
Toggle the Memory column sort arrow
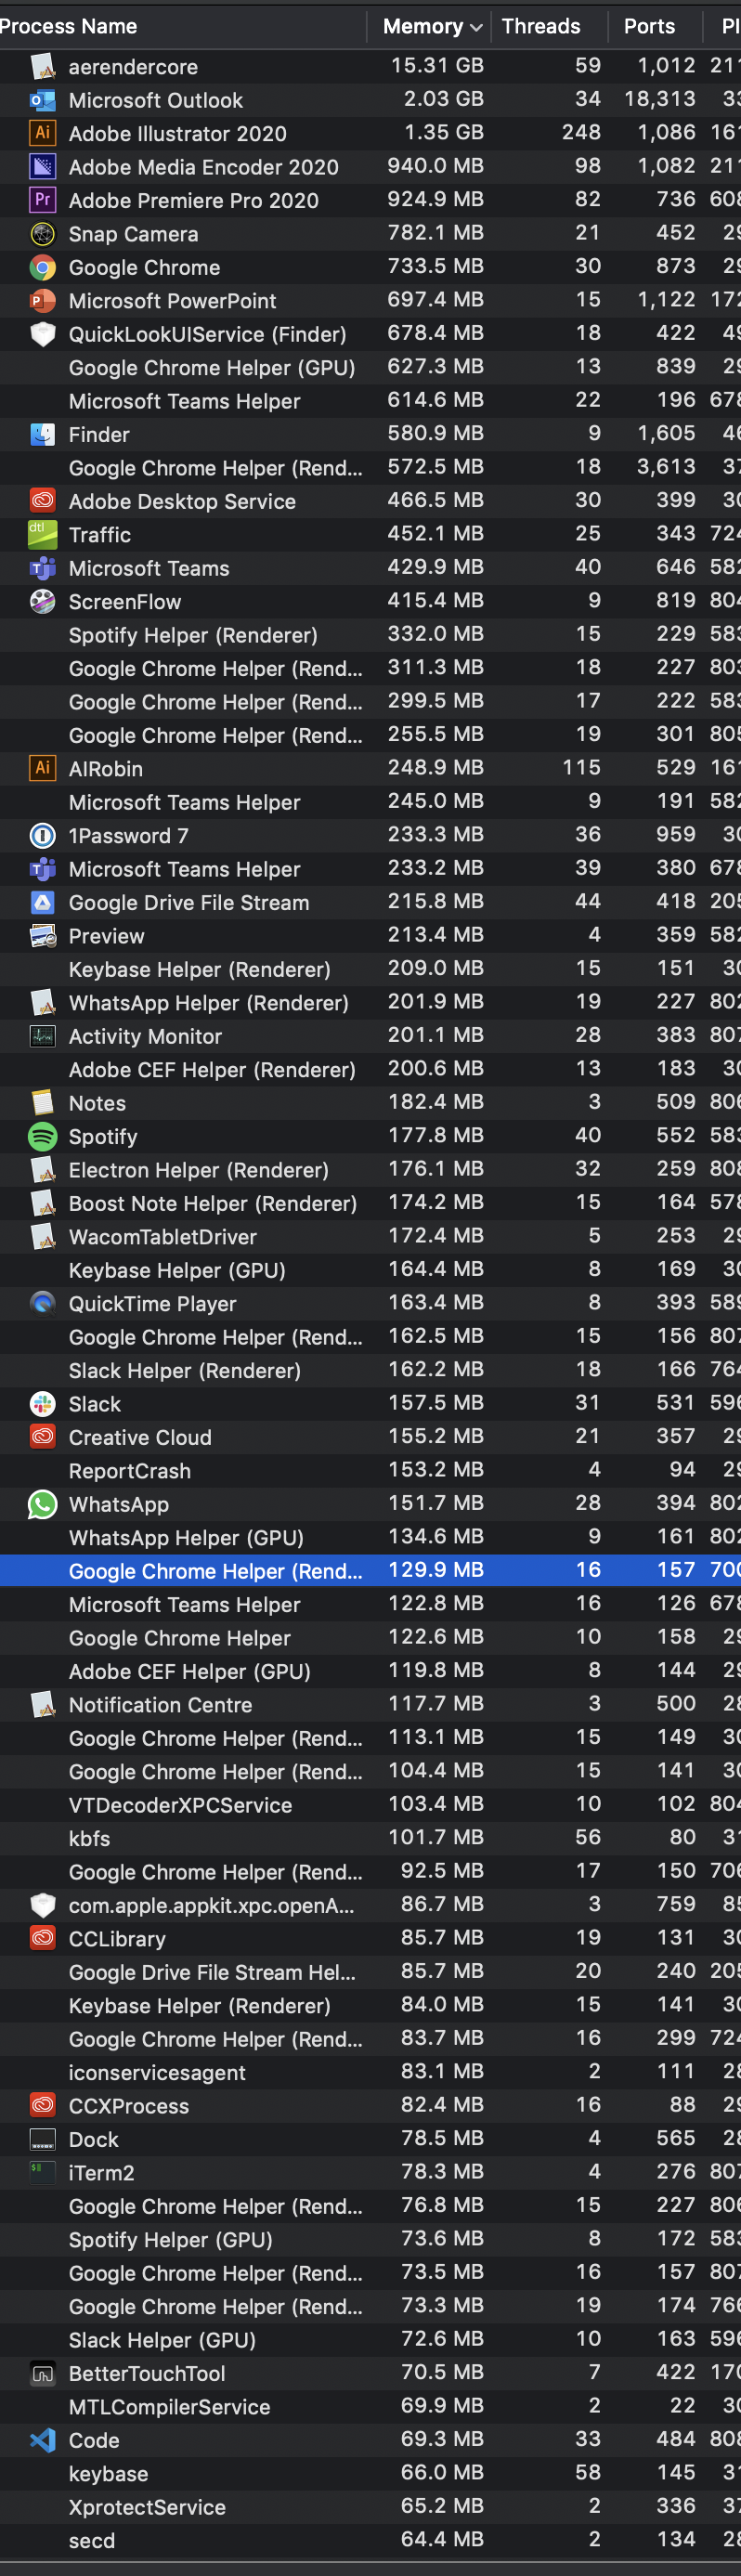(x=476, y=27)
